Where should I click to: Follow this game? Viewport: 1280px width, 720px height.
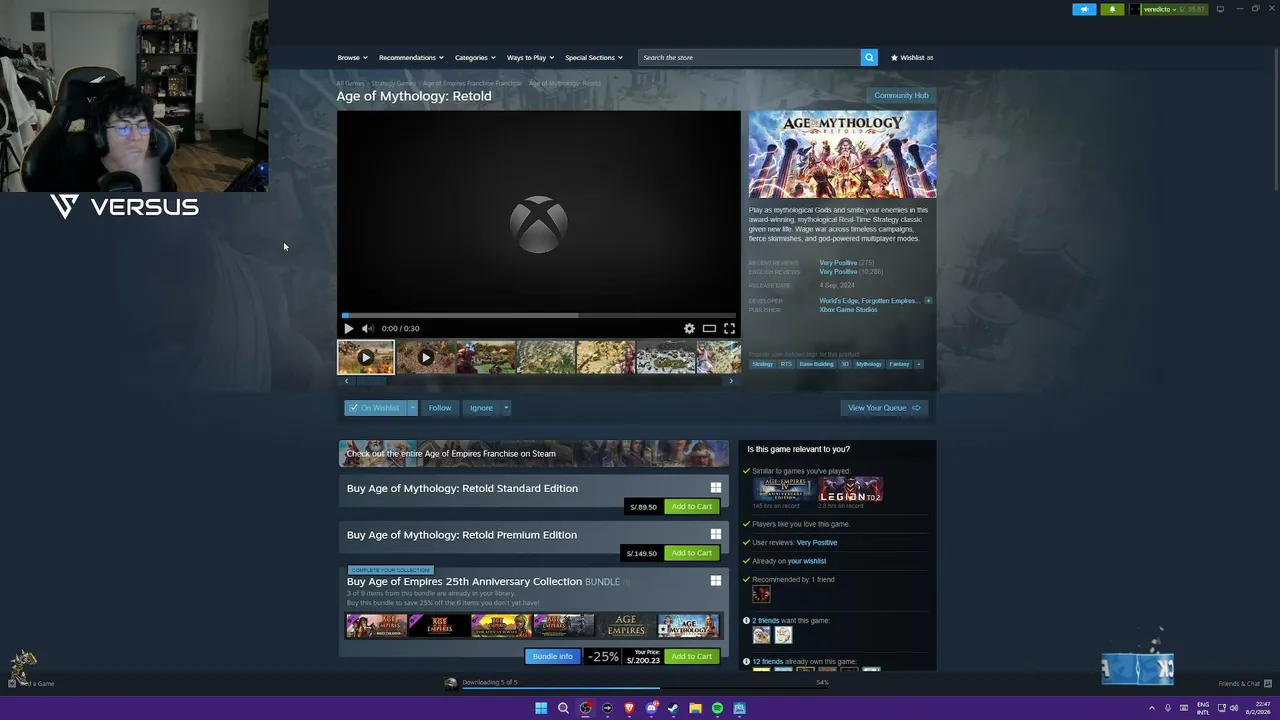click(x=440, y=408)
